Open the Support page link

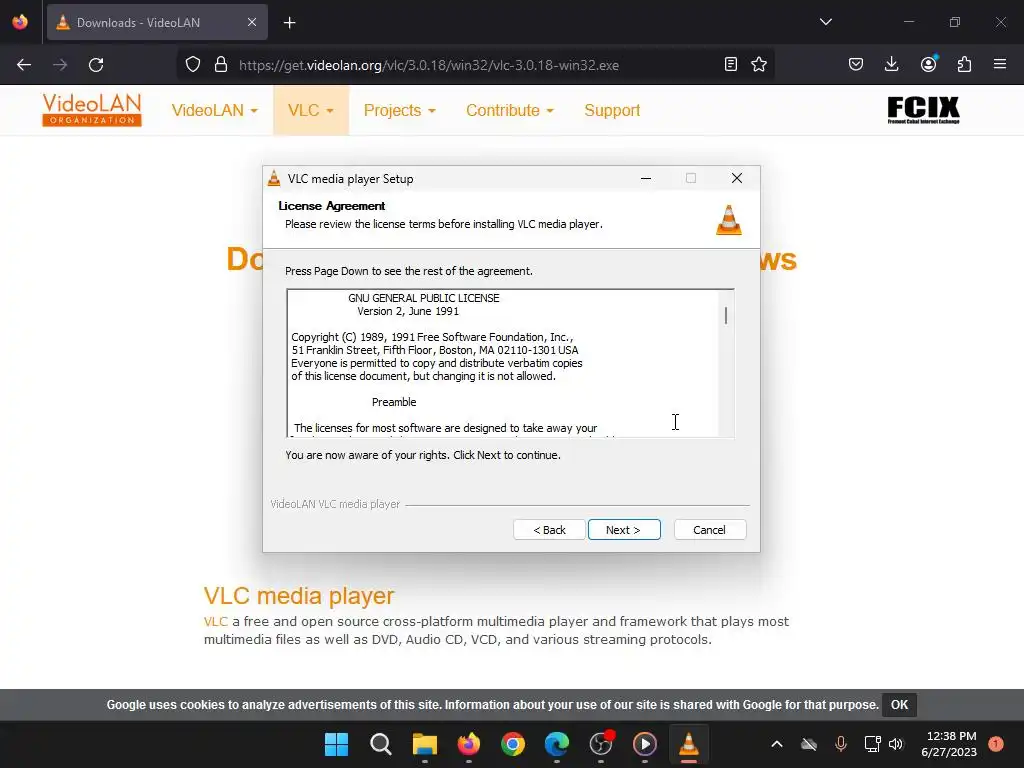[612, 110]
